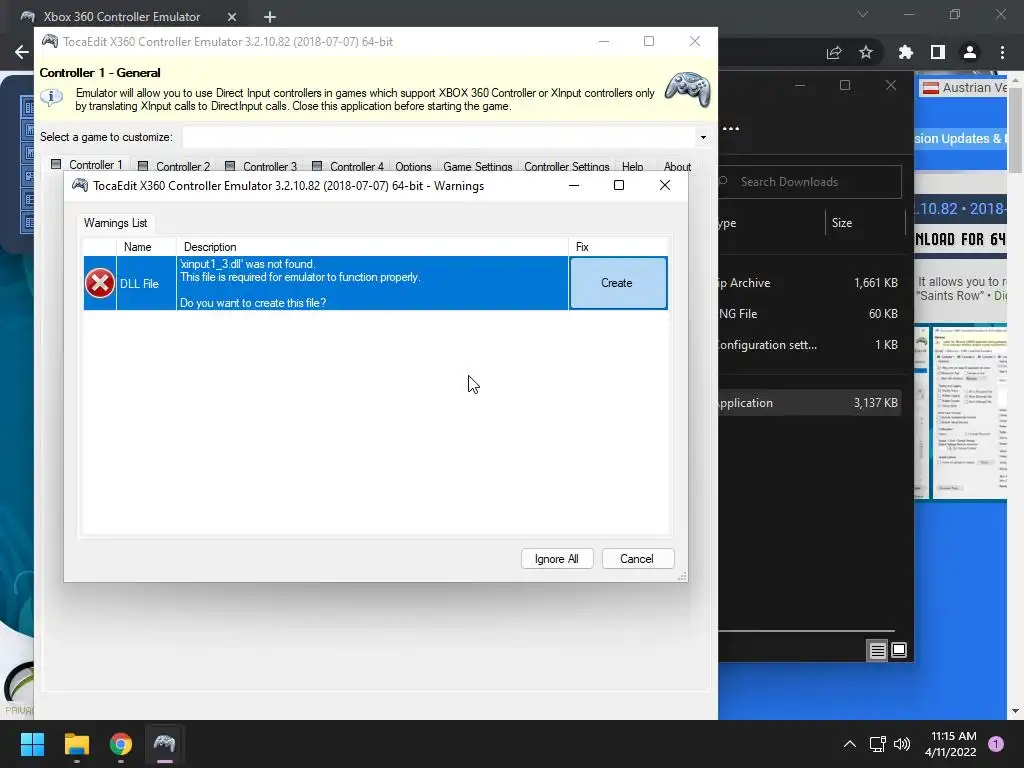Screen dimensions: 1024x768
Task: Open the Chrome three-dot menu
Action: click(x=1002, y=52)
